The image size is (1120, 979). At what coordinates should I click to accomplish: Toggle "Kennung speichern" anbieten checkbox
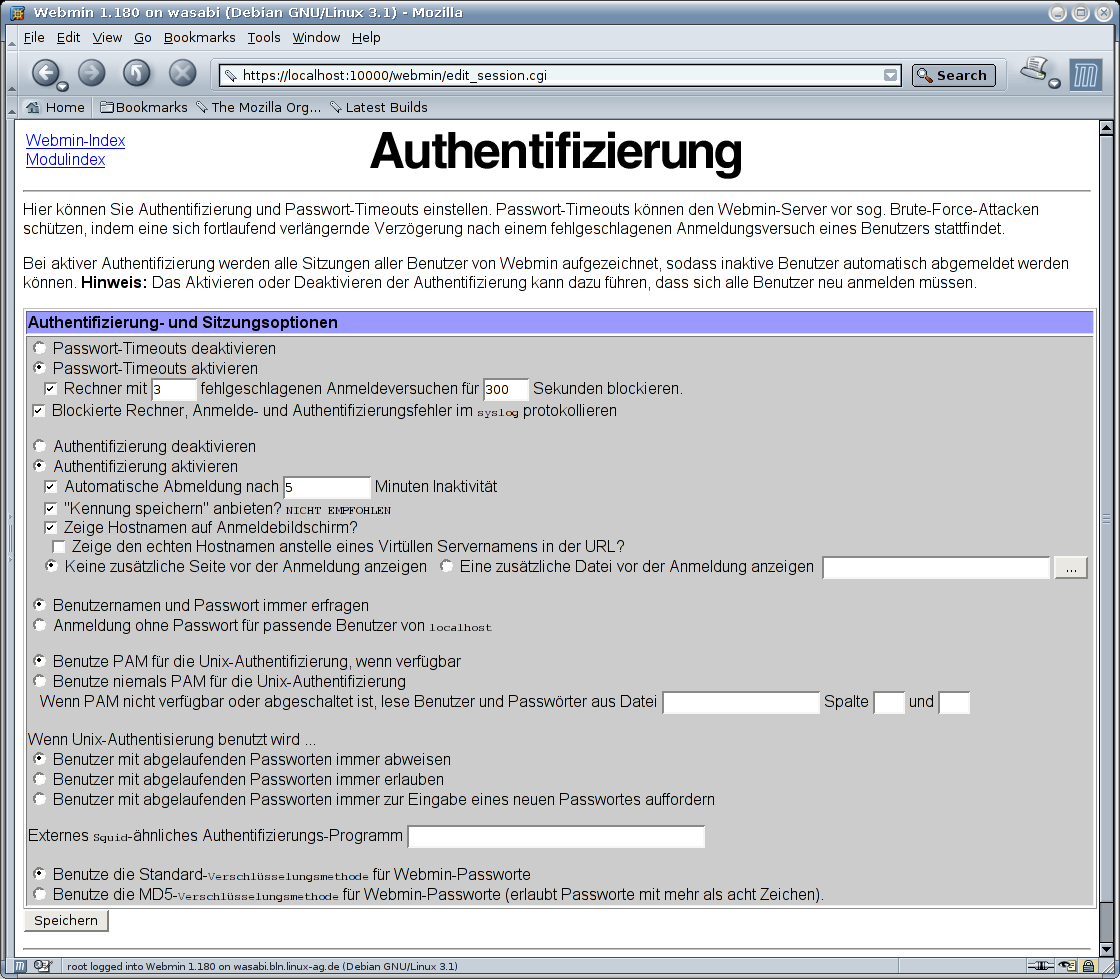[x=51, y=508]
